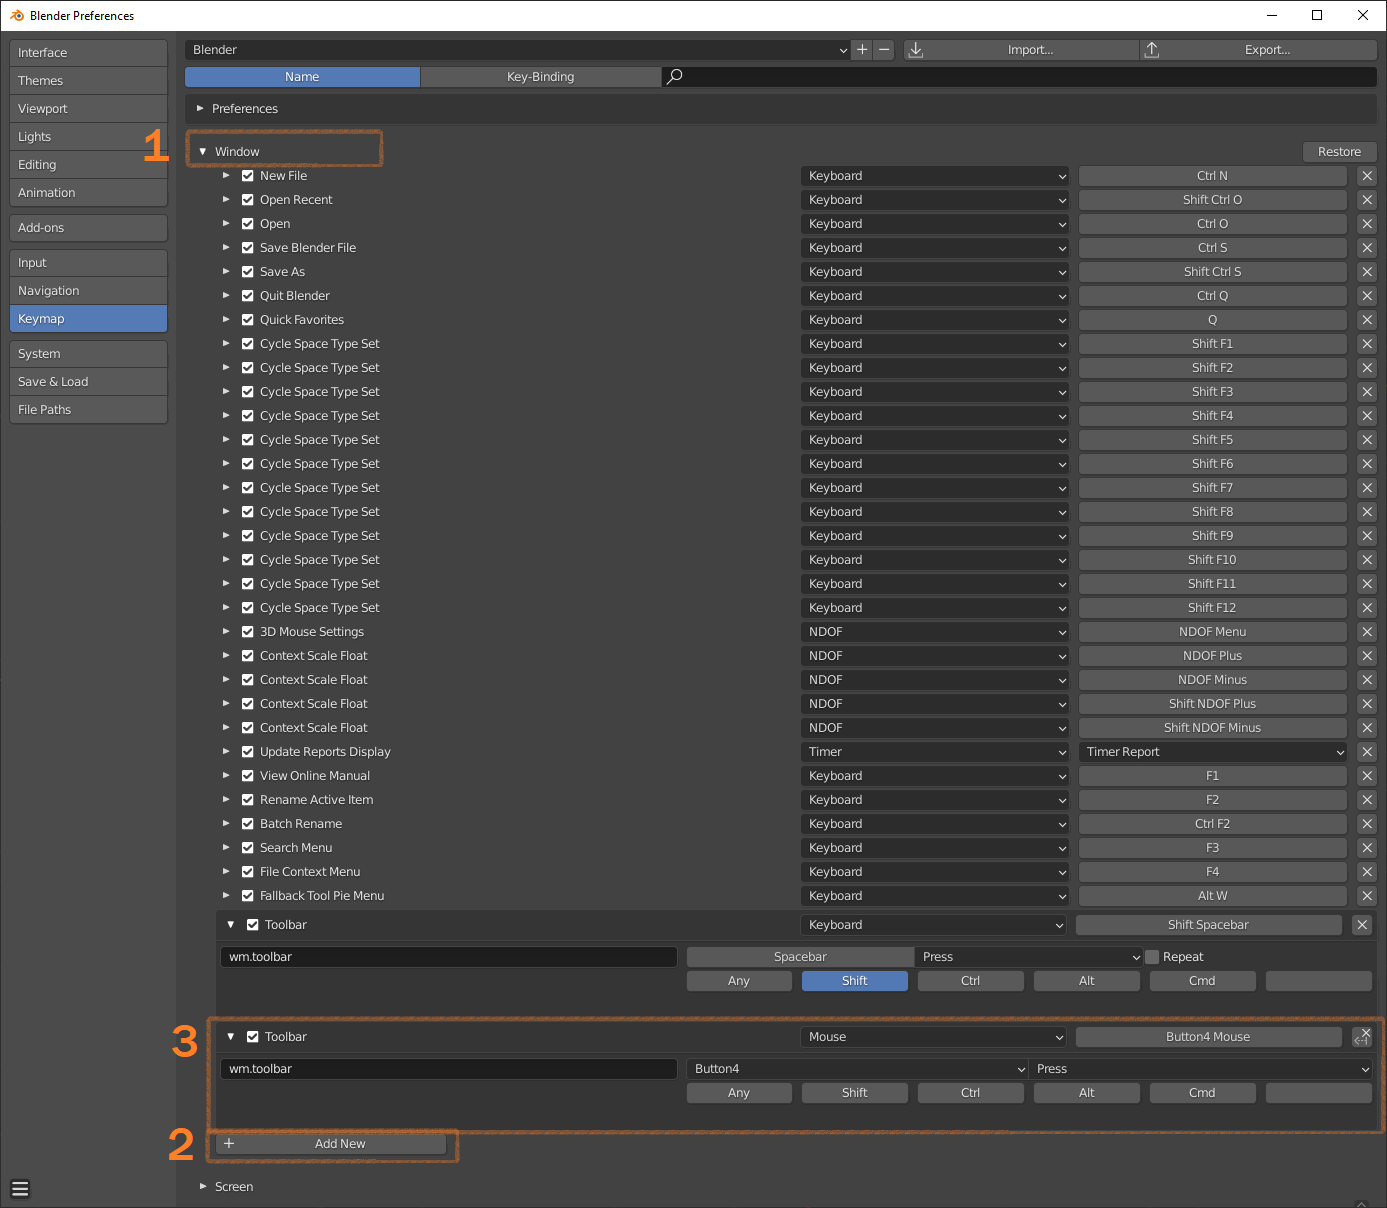The width and height of the screenshot is (1387, 1208).
Task: Filter keymap by Key-Binding
Action: 541,77
